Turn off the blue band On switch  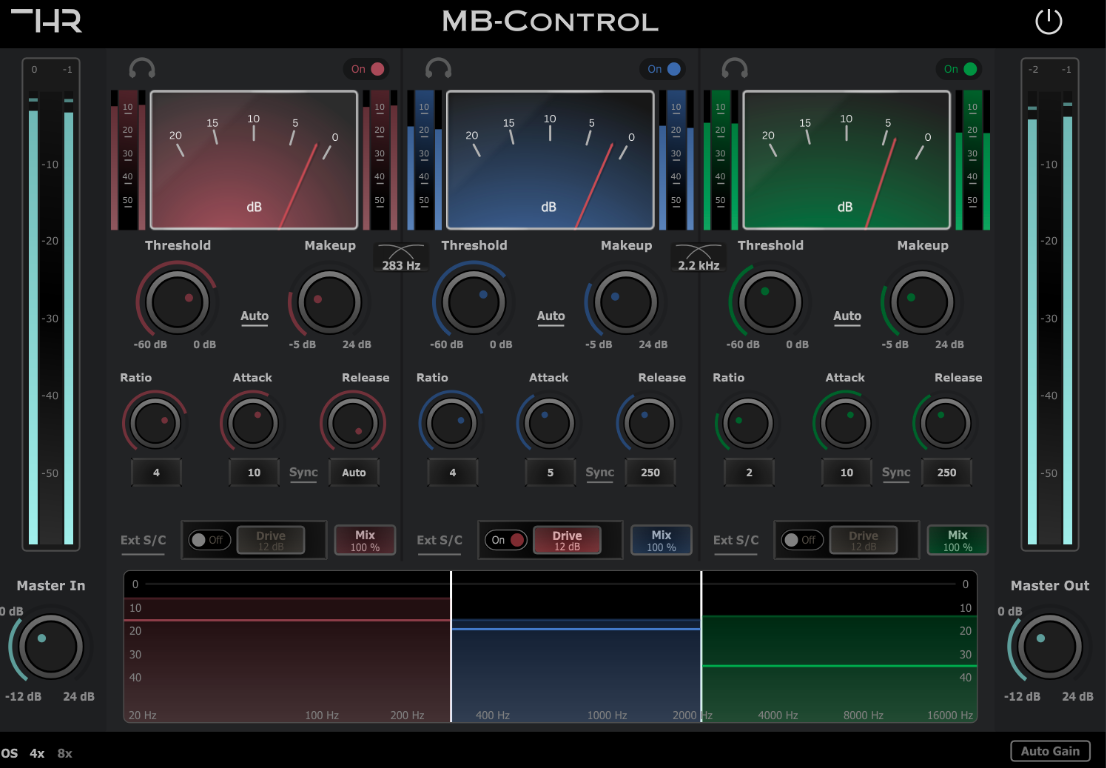[664, 69]
